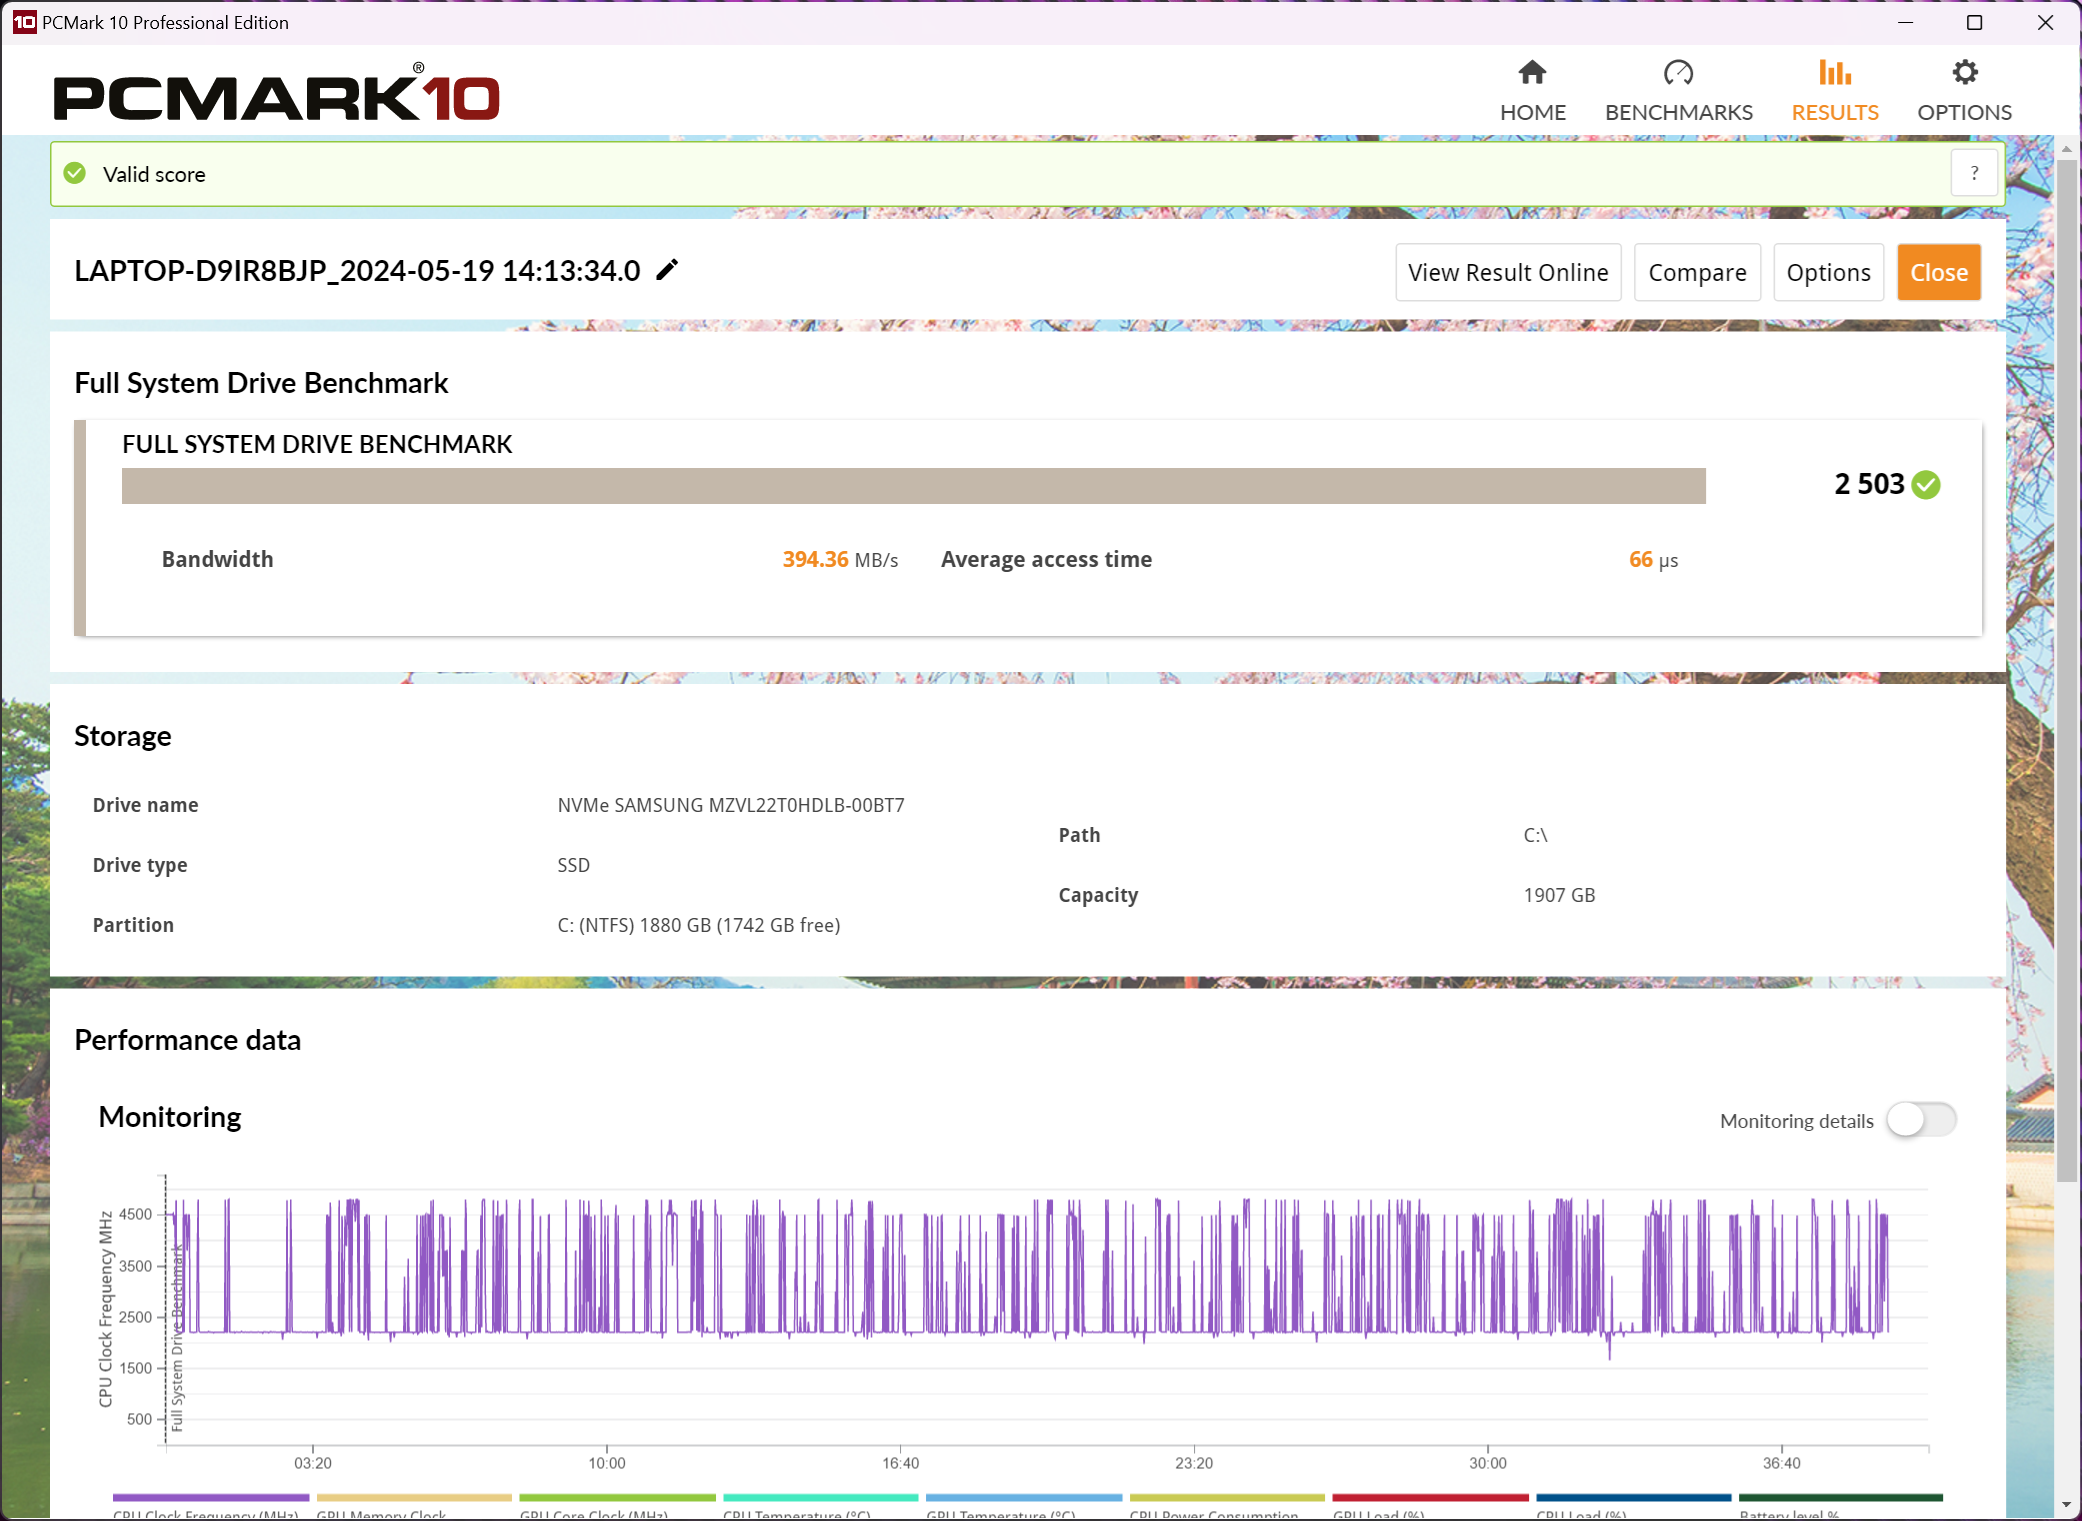The height and width of the screenshot is (1521, 2082).
Task: Toggle CPU Clock Frequency legend purple bar
Action: tap(210, 1498)
